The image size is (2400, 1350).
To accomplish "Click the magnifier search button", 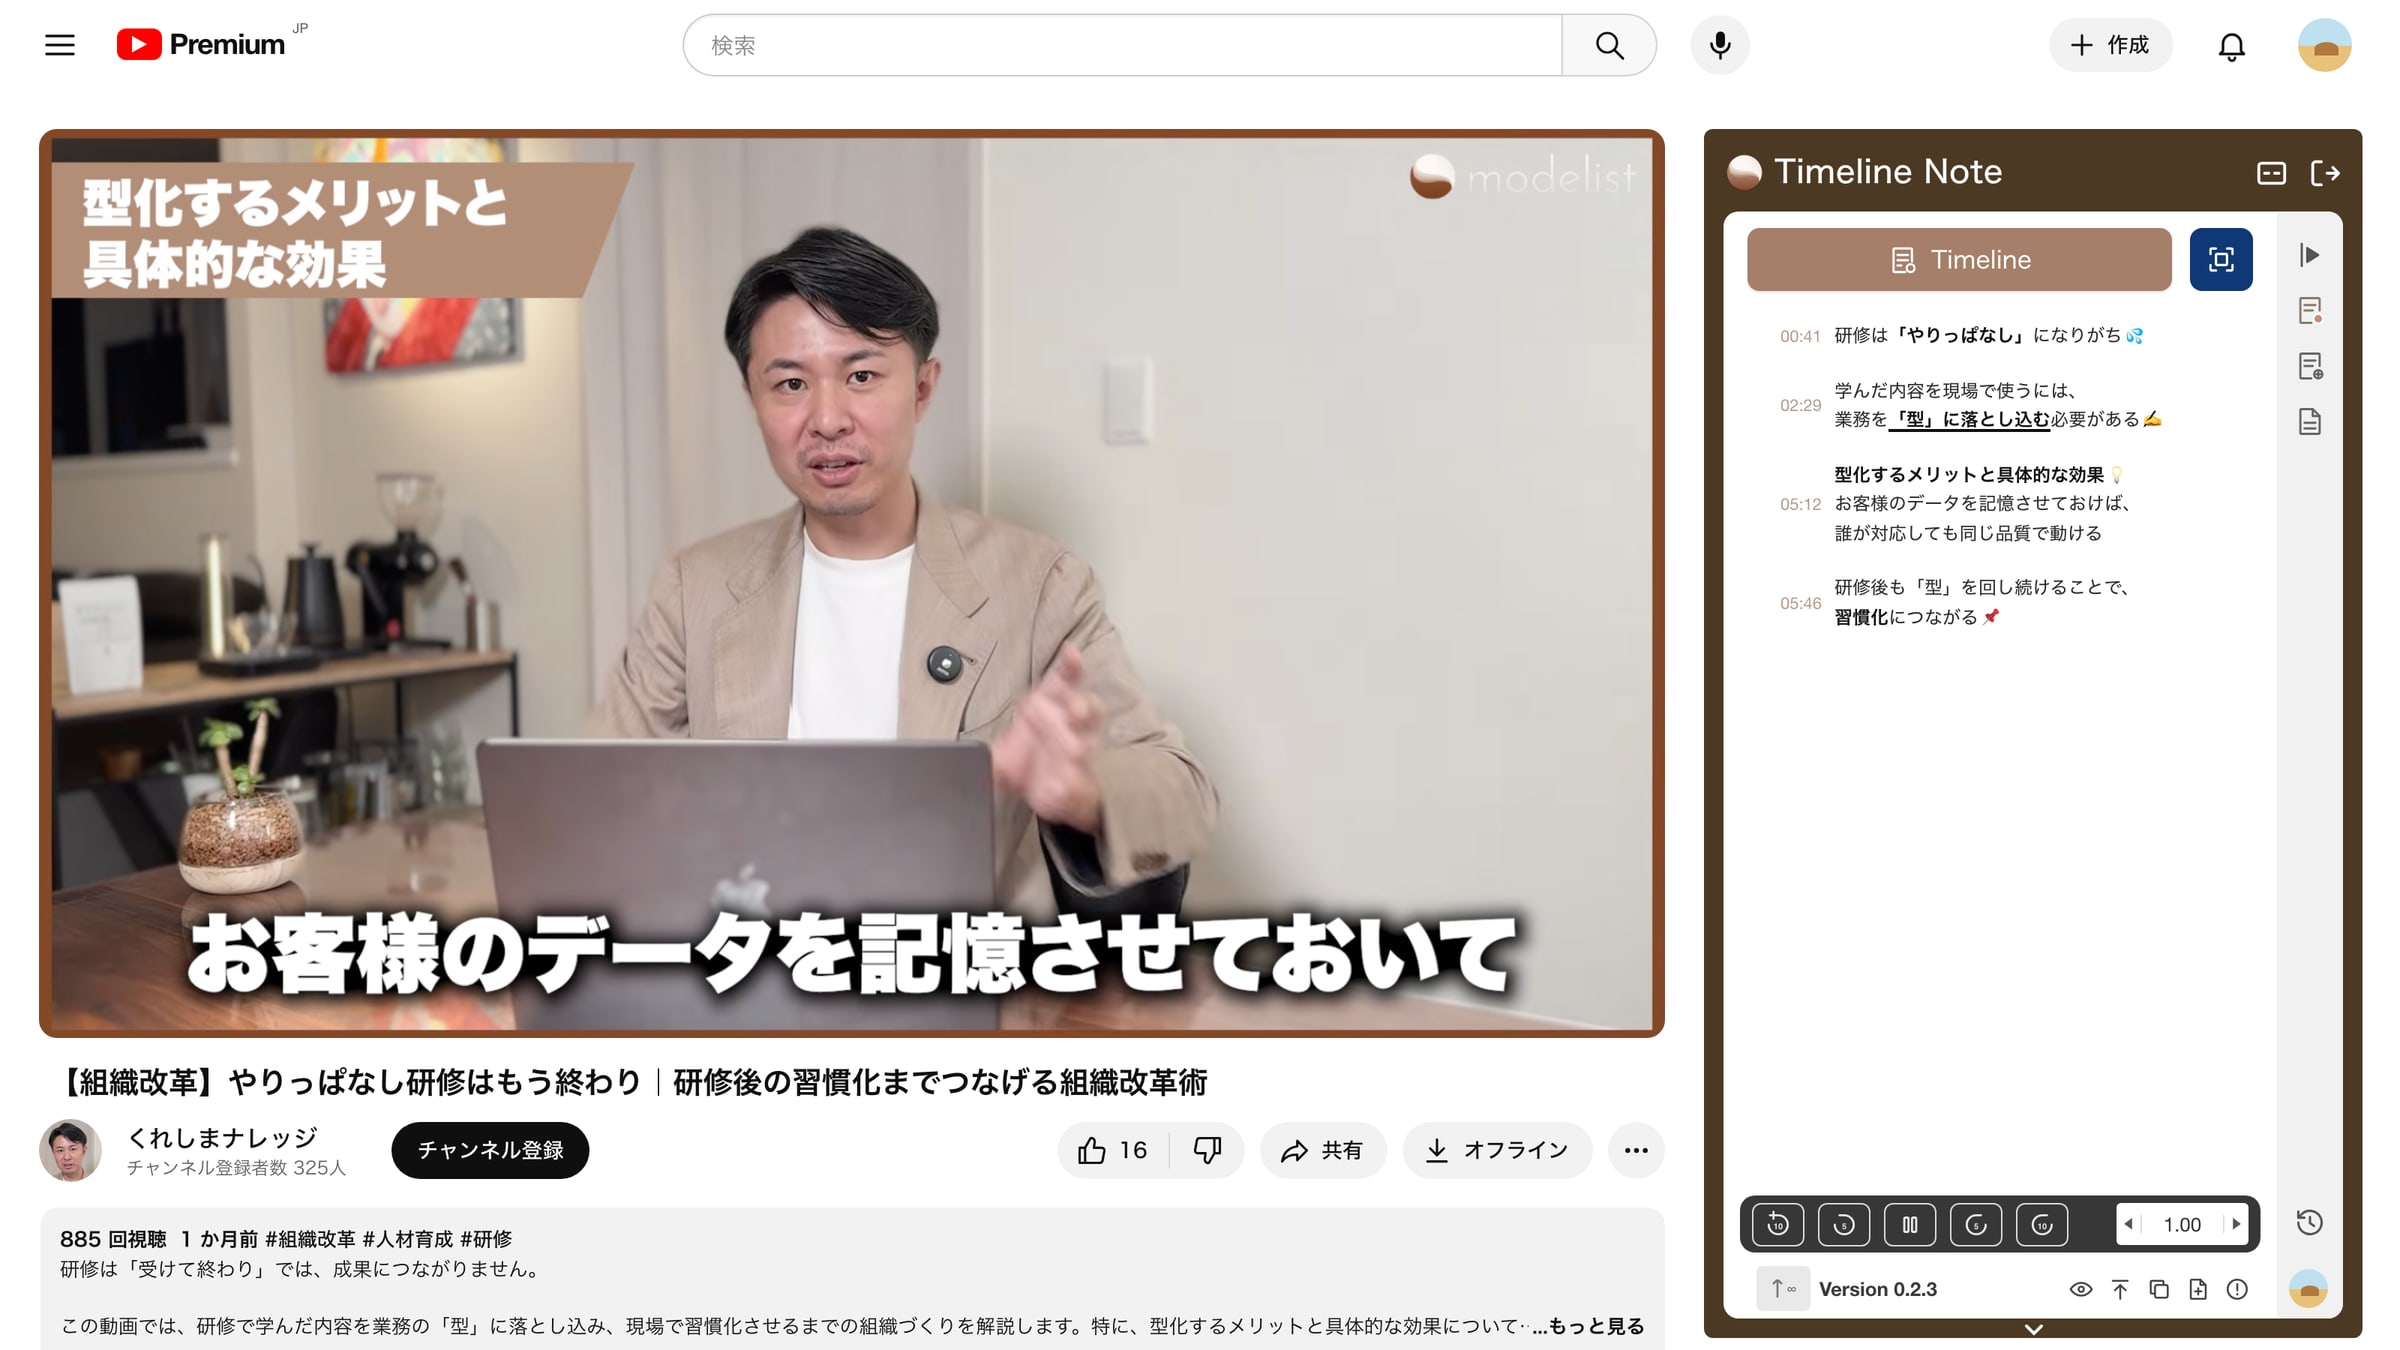I will [x=1609, y=45].
